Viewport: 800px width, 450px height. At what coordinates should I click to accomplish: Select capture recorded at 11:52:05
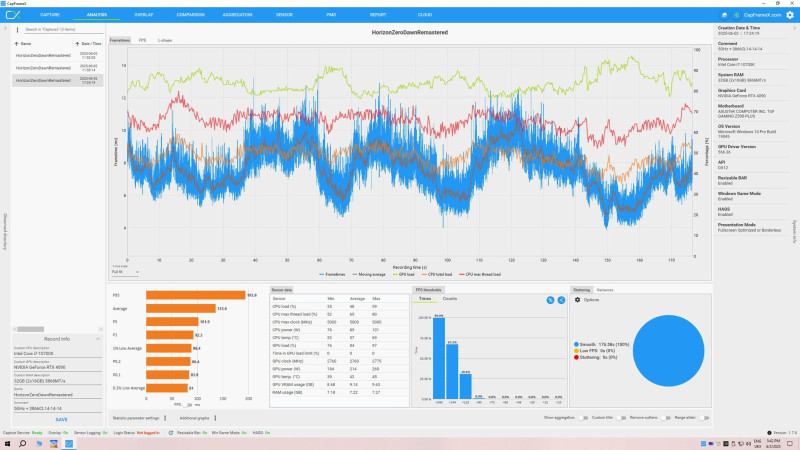[x=57, y=55]
